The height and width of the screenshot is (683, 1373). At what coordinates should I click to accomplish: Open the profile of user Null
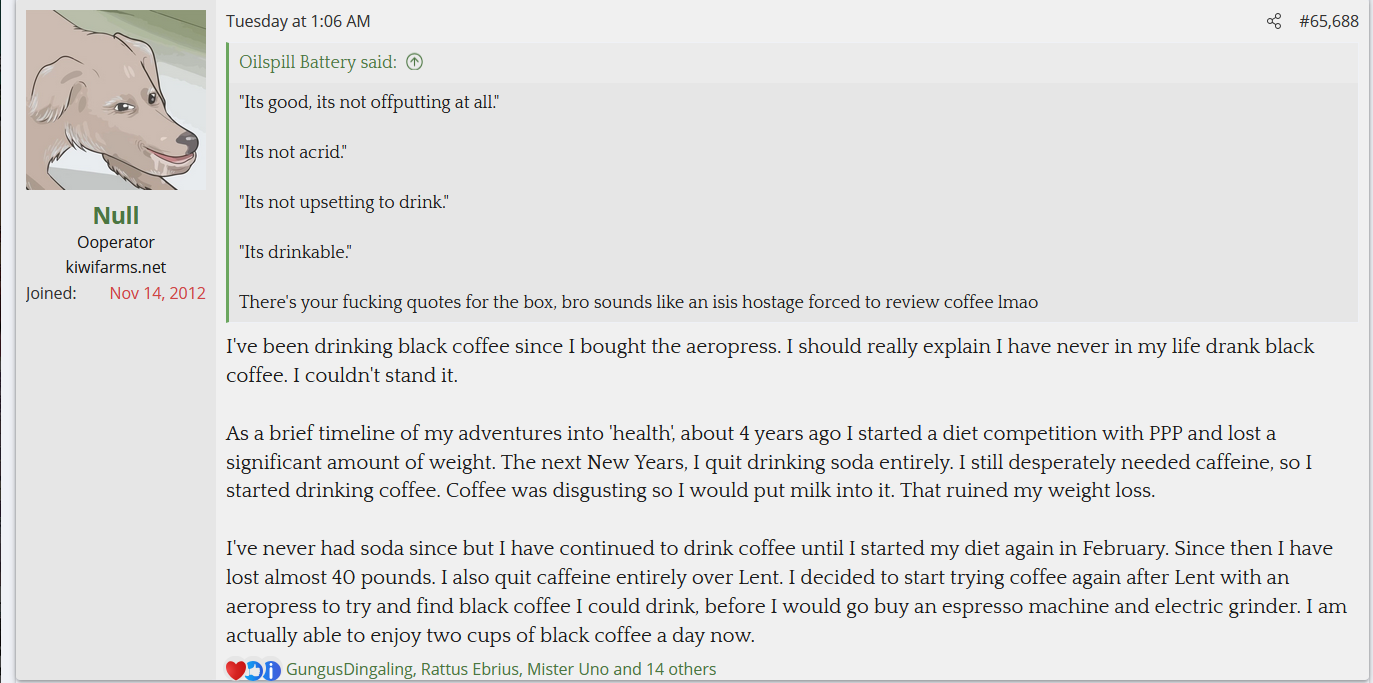tap(116, 215)
